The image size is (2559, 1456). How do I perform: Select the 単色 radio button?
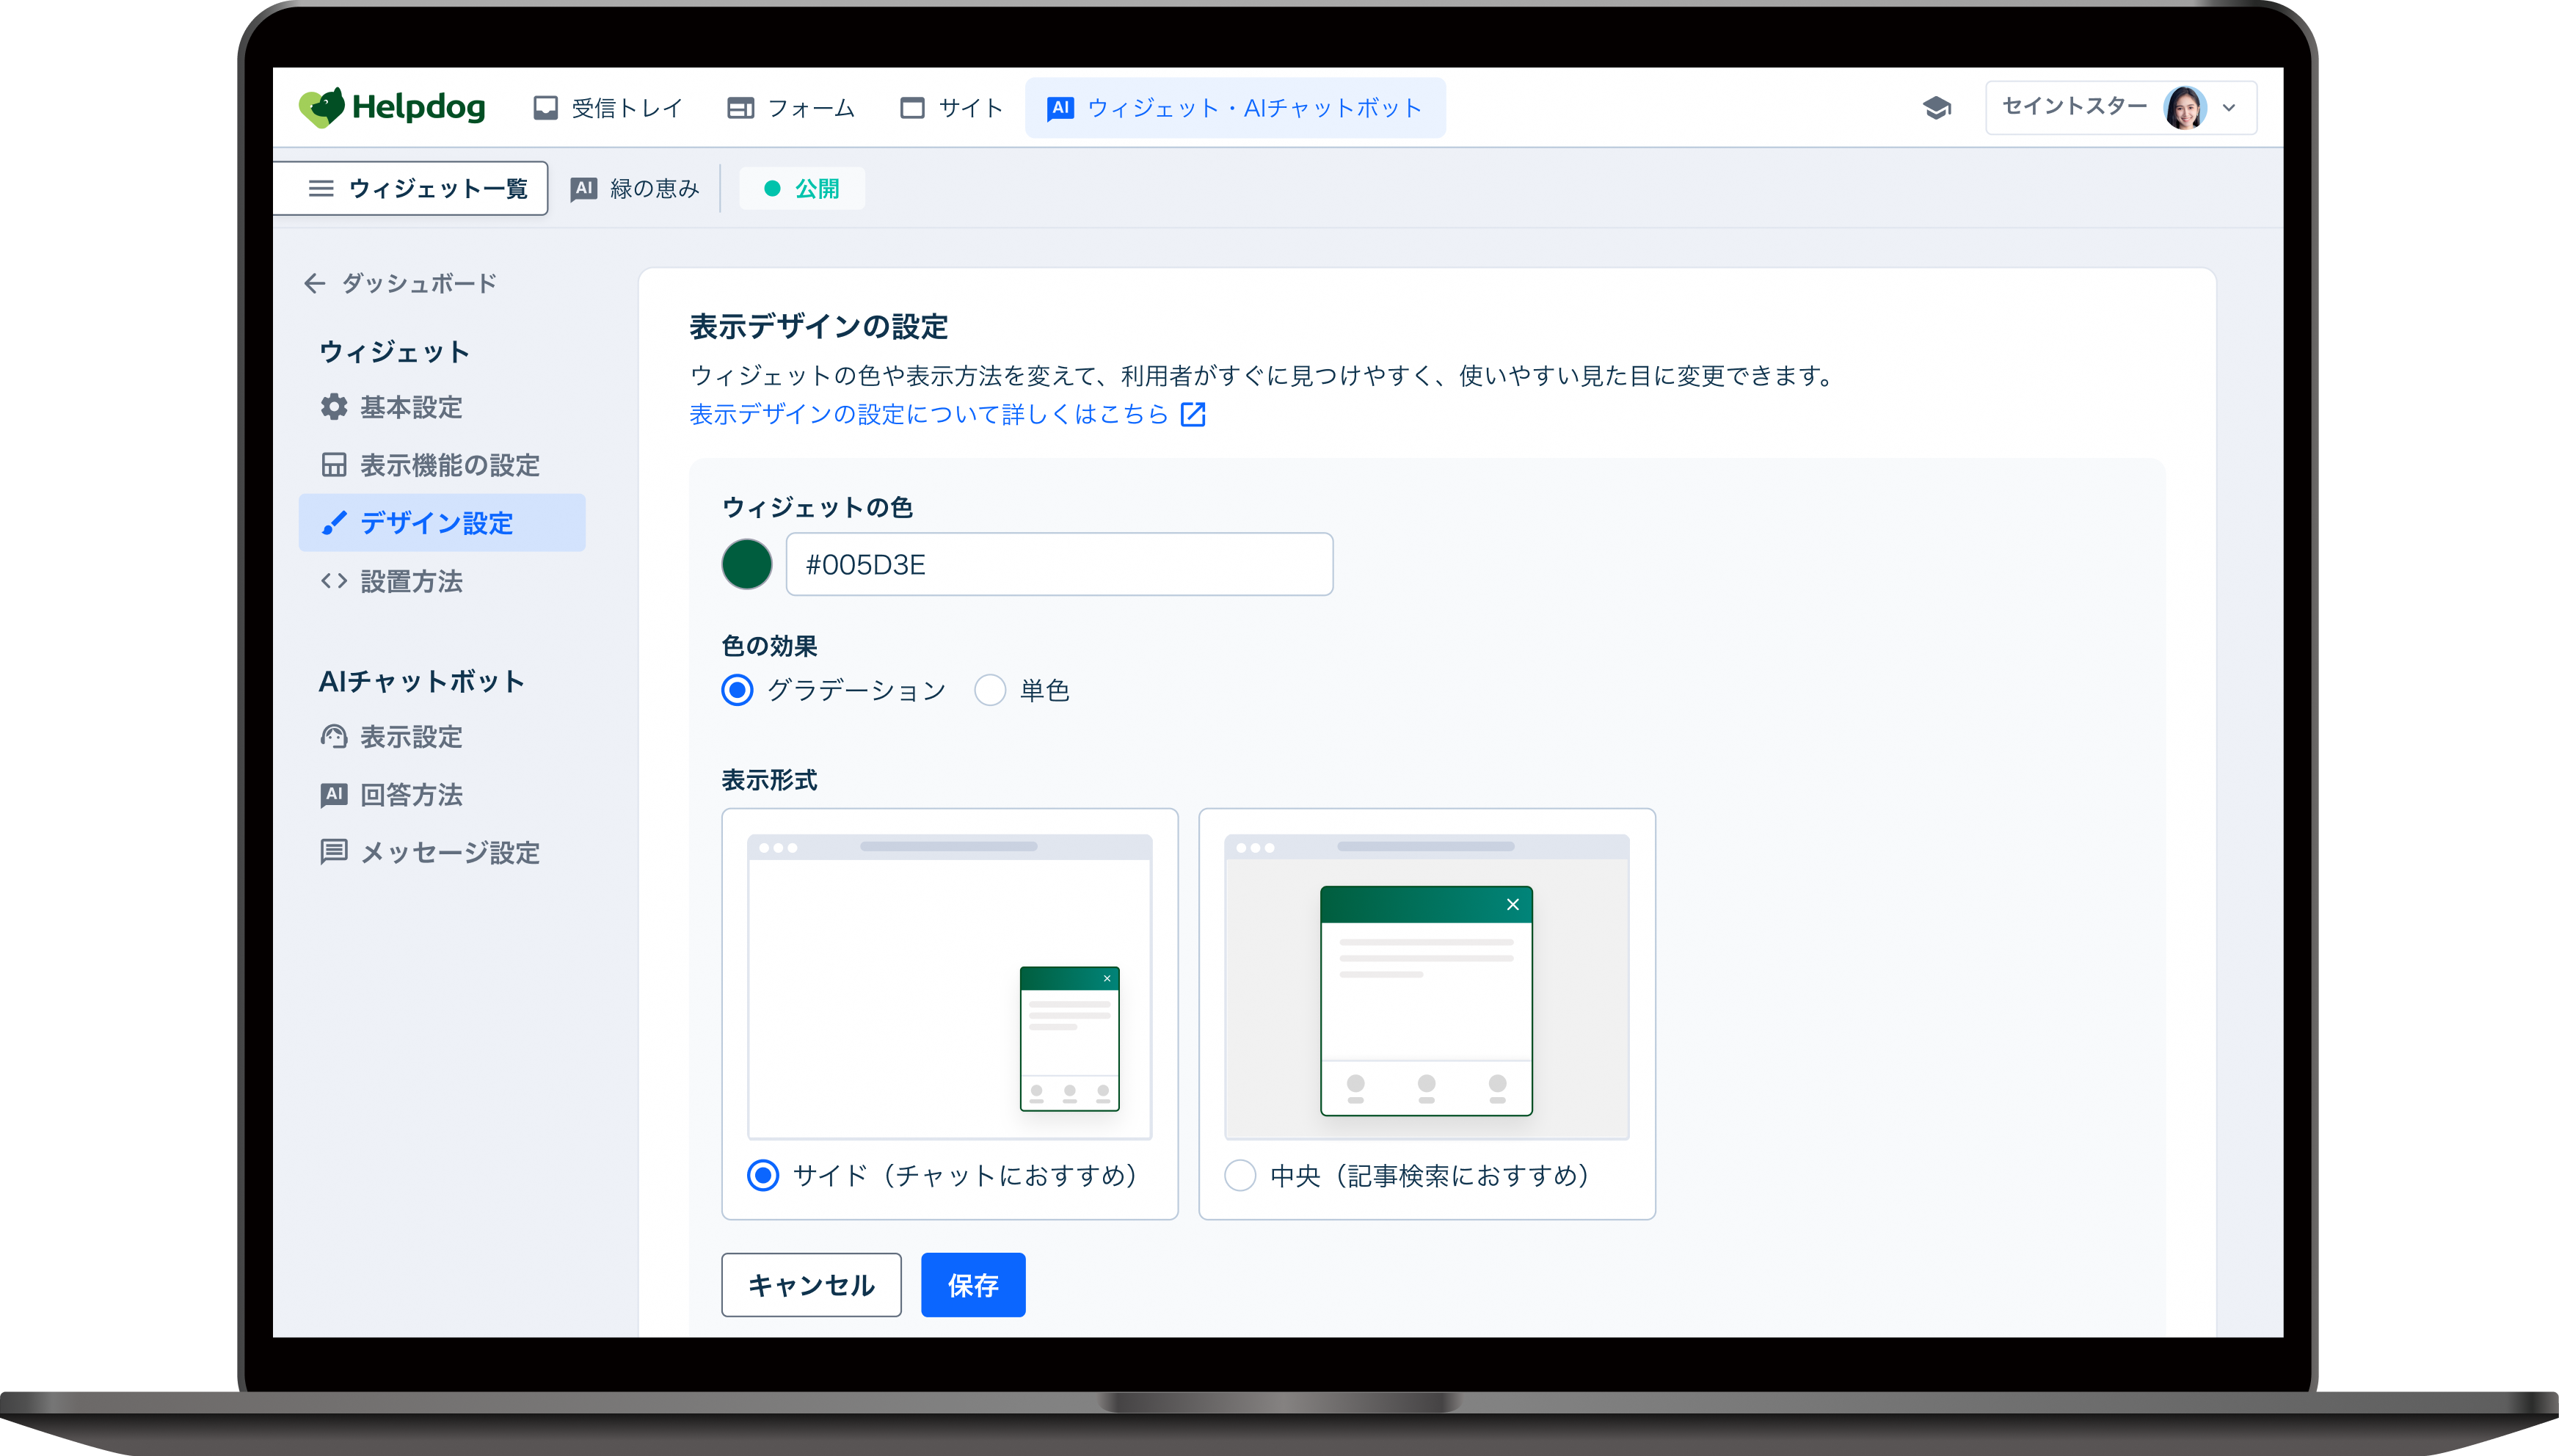pyautogui.click(x=990, y=690)
